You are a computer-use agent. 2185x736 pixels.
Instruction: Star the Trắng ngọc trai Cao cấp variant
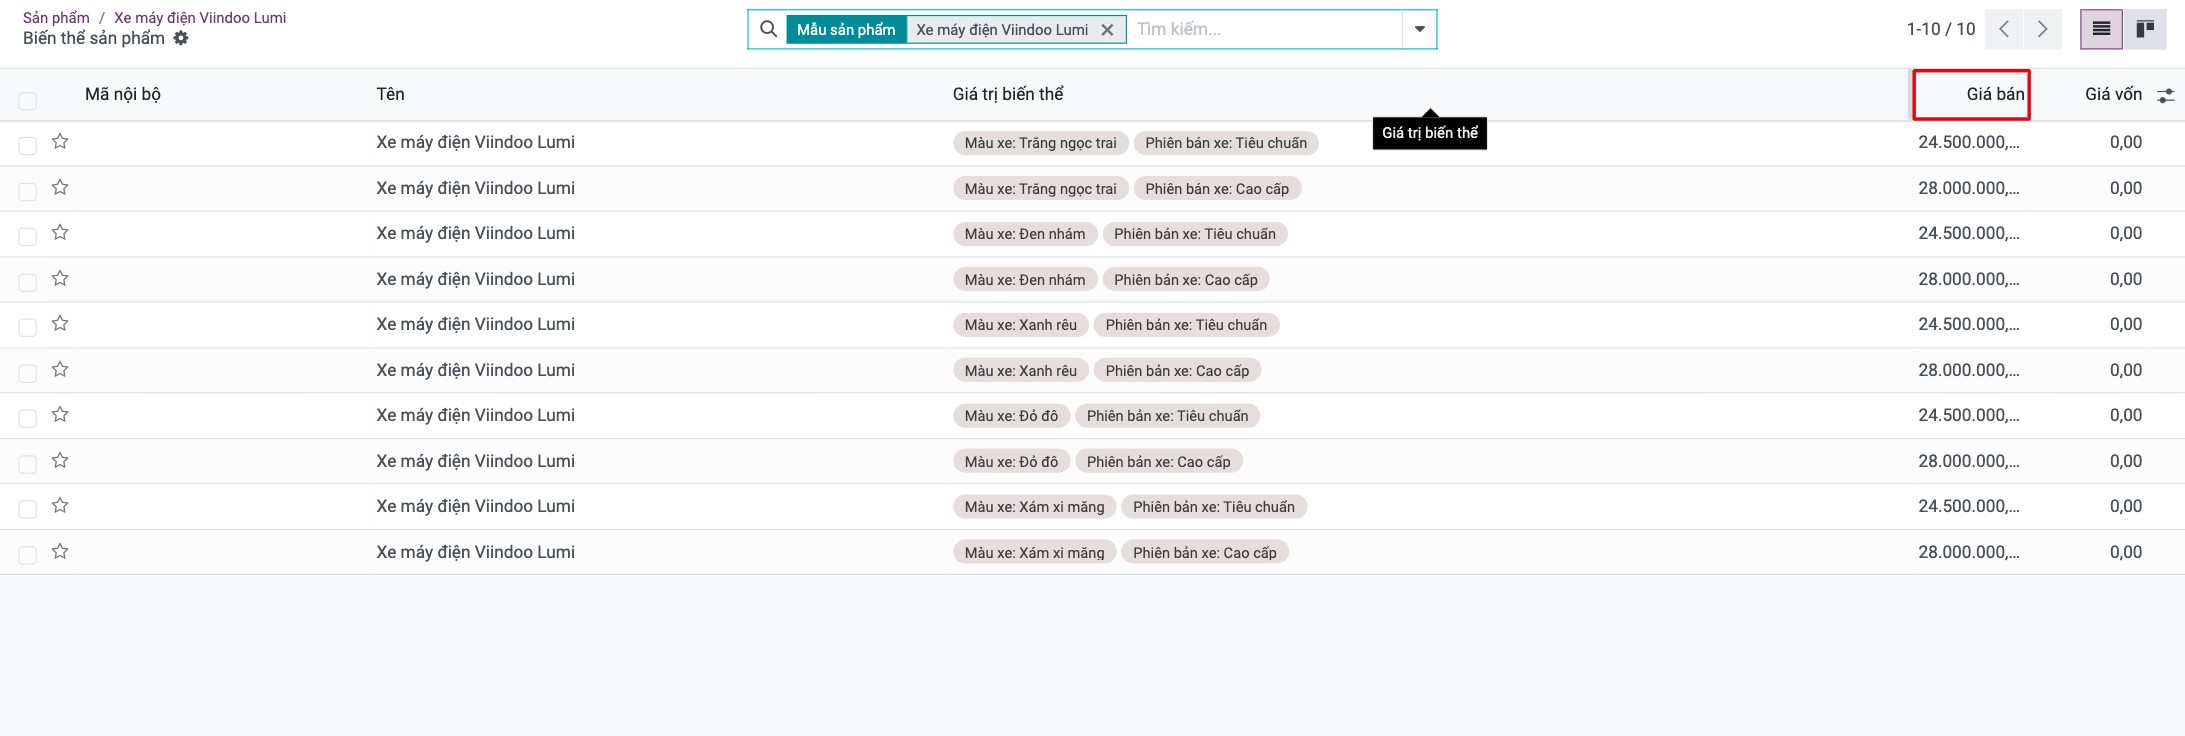click(60, 187)
